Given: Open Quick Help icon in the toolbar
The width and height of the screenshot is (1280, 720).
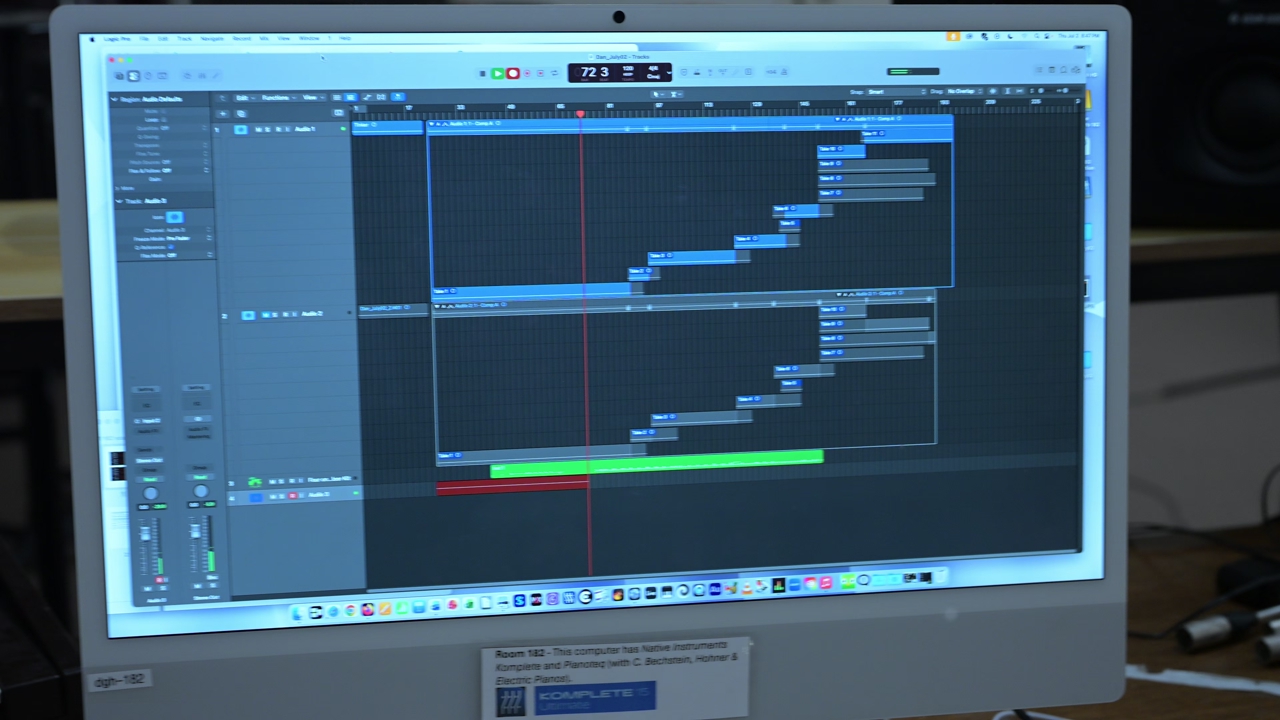Looking at the screenshot, I should coord(148,76).
